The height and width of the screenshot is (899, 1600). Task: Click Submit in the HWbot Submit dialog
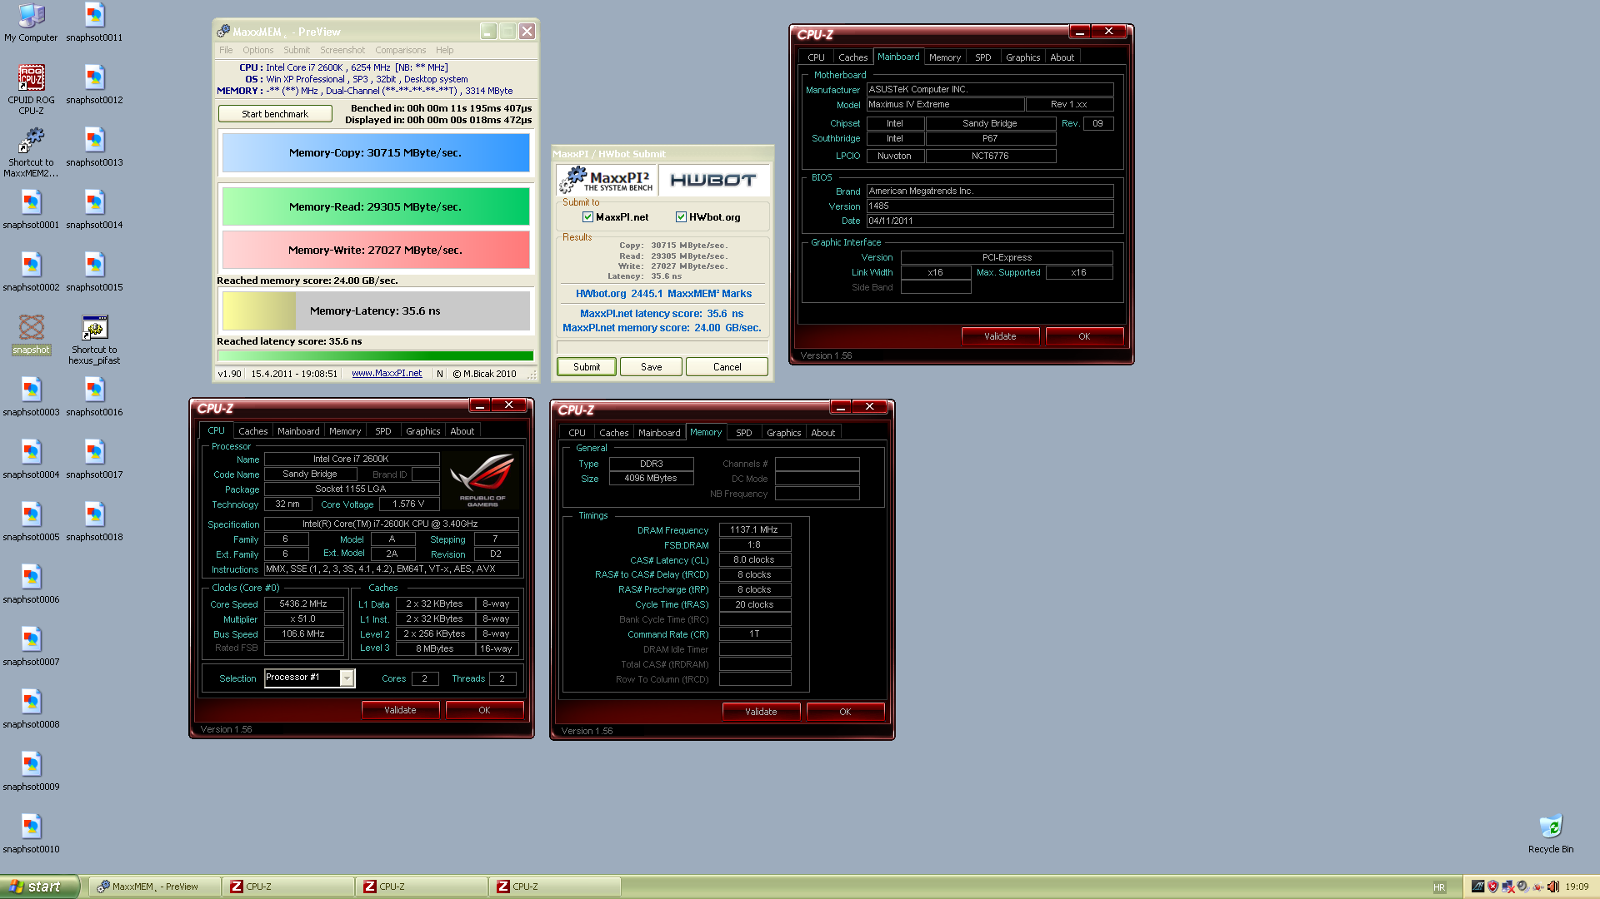[x=587, y=367]
